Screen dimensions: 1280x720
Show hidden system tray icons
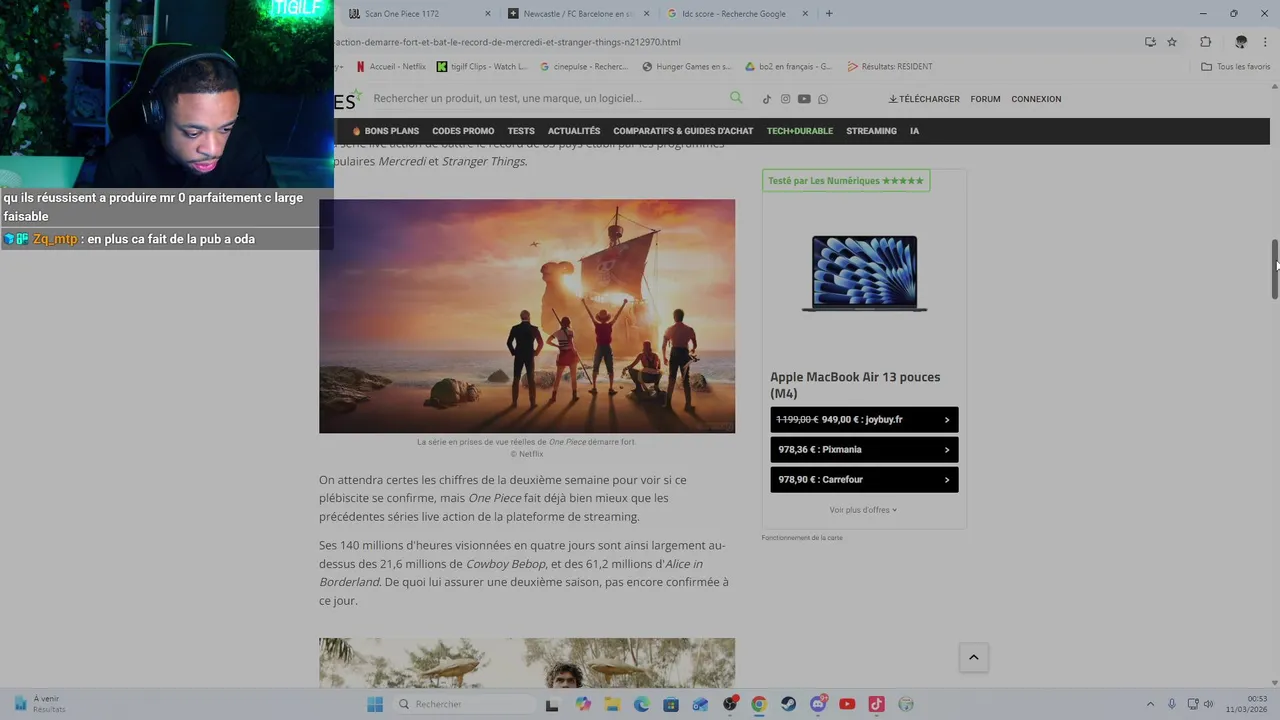1150,704
